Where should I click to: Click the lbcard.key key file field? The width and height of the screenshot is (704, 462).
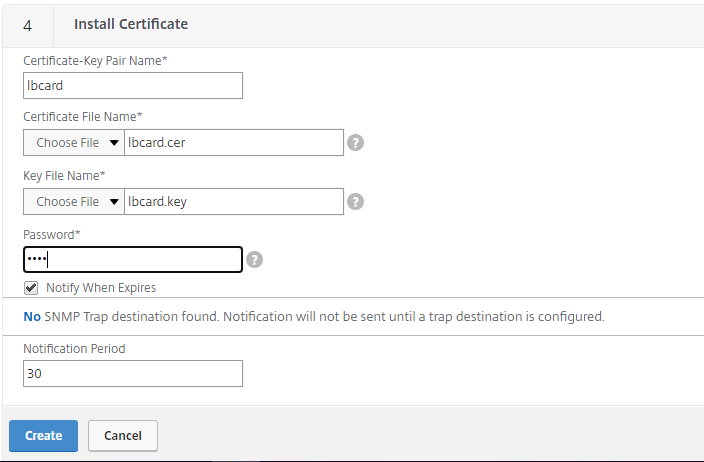click(x=234, y=202)
